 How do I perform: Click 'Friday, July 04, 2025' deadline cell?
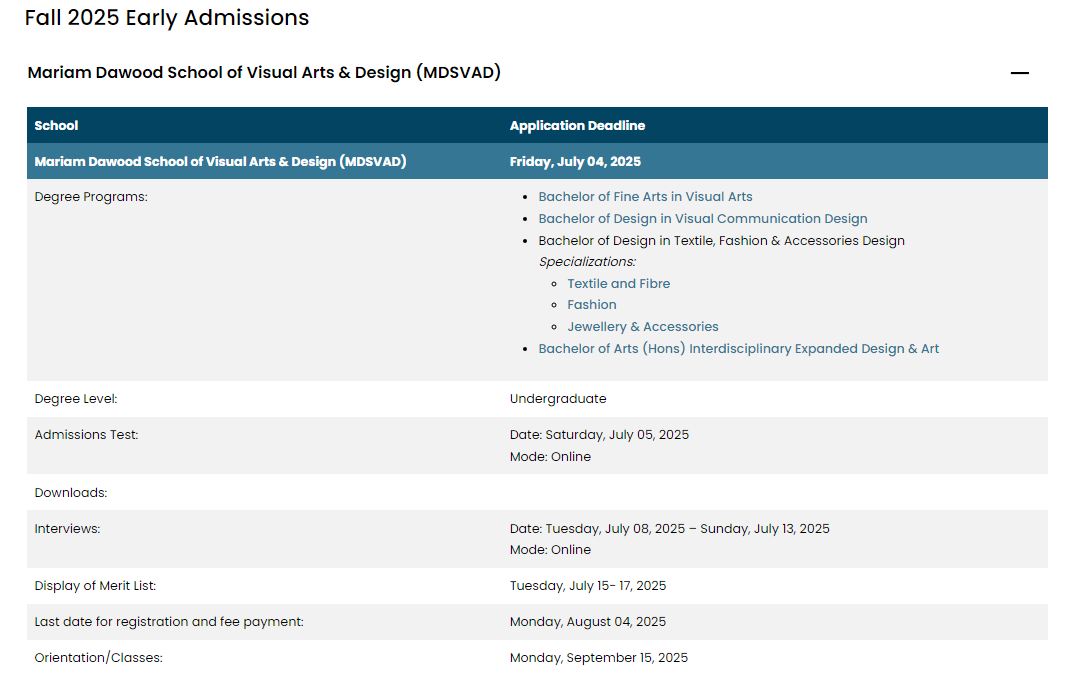coord(575,161)
